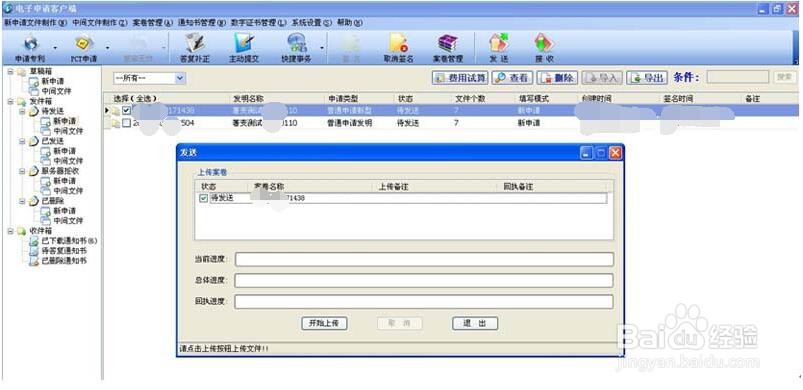Click the 上传备注 column header in dialog
This screenshot has width=803, height=390.
393,187
